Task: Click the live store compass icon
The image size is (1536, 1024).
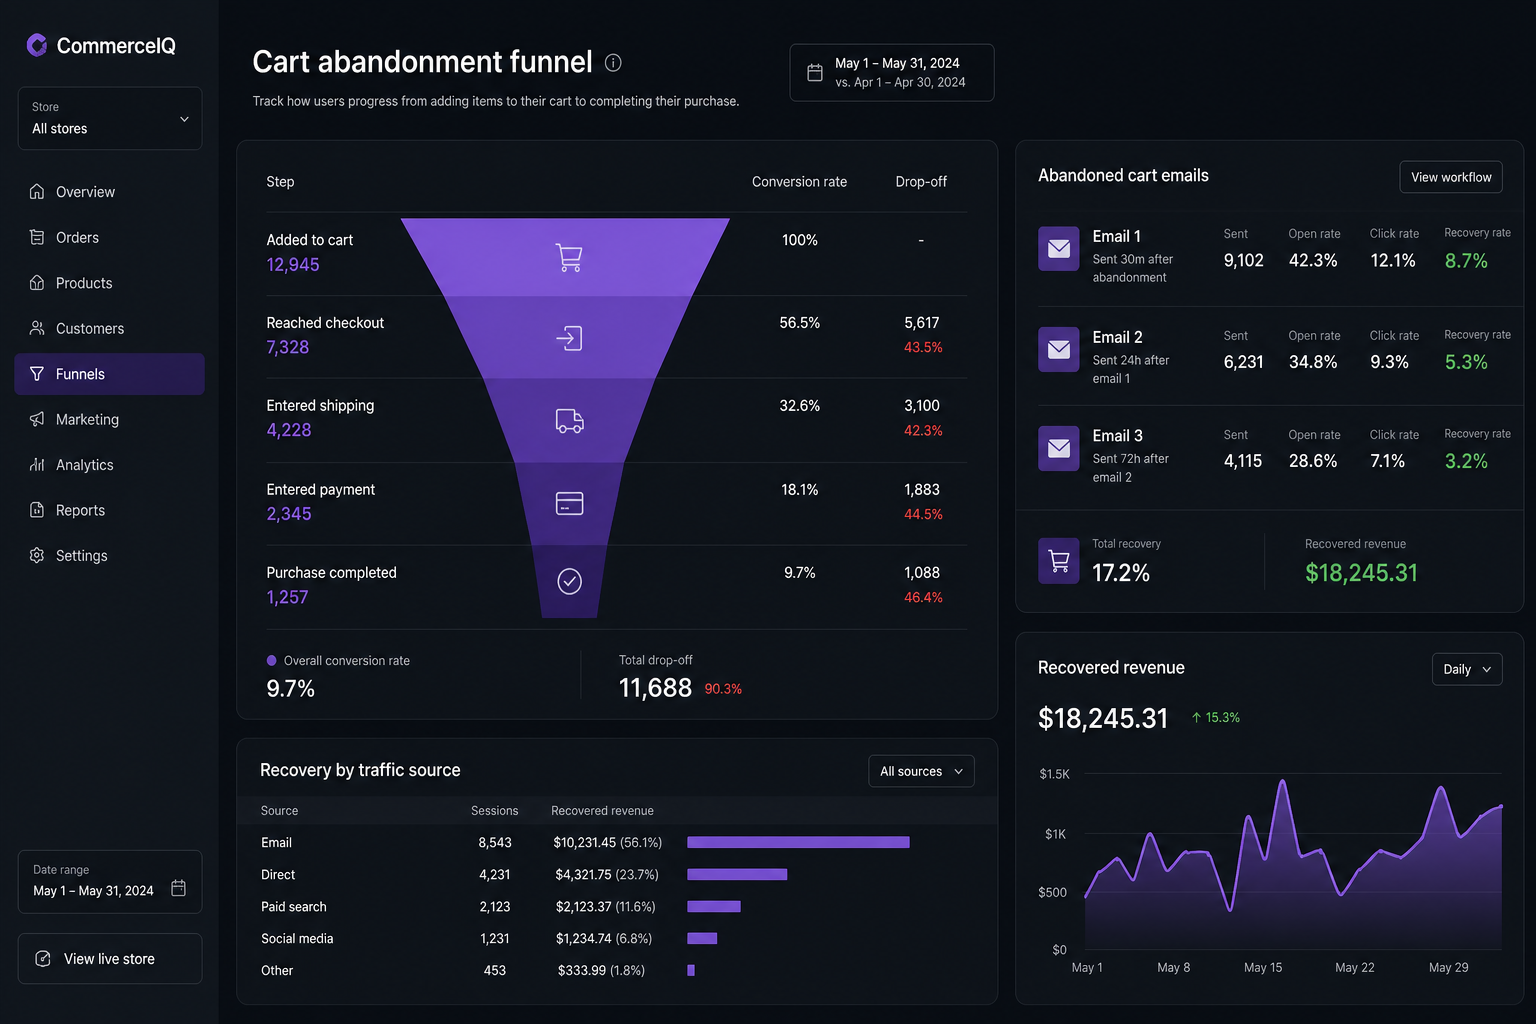Action: click(43, 959)
